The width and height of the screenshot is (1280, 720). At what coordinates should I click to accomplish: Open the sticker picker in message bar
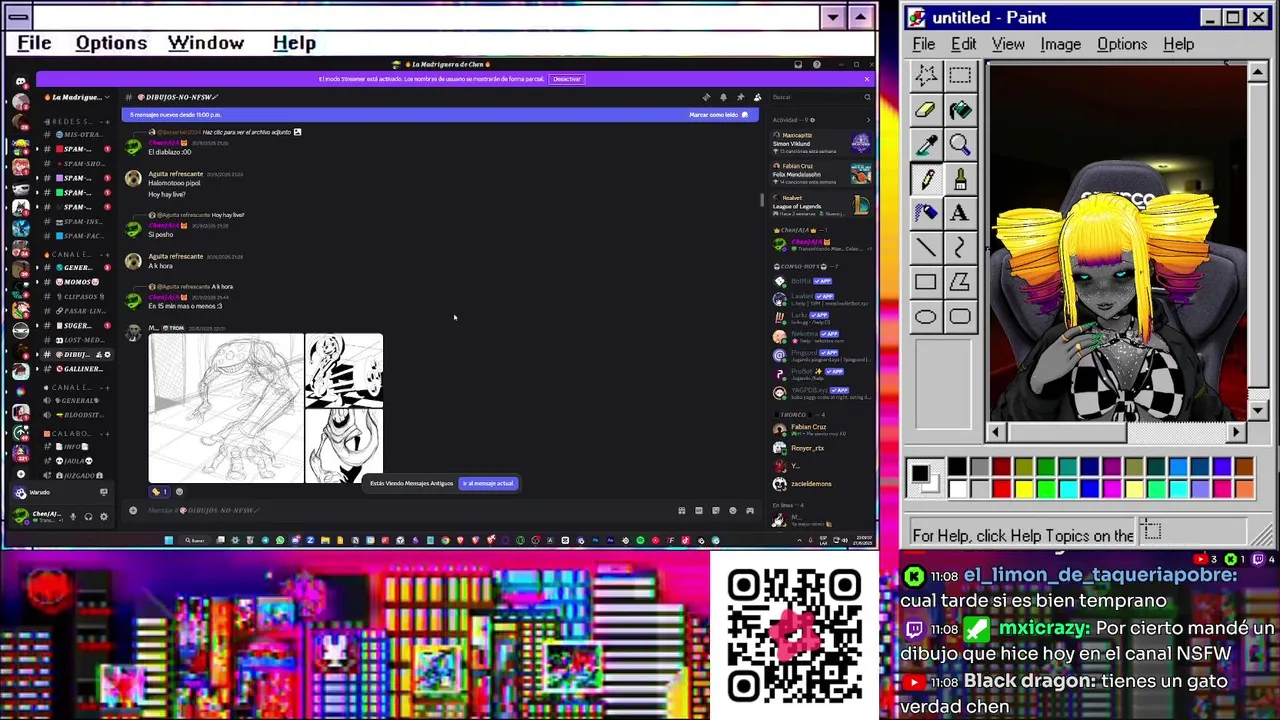pos(716,510)
